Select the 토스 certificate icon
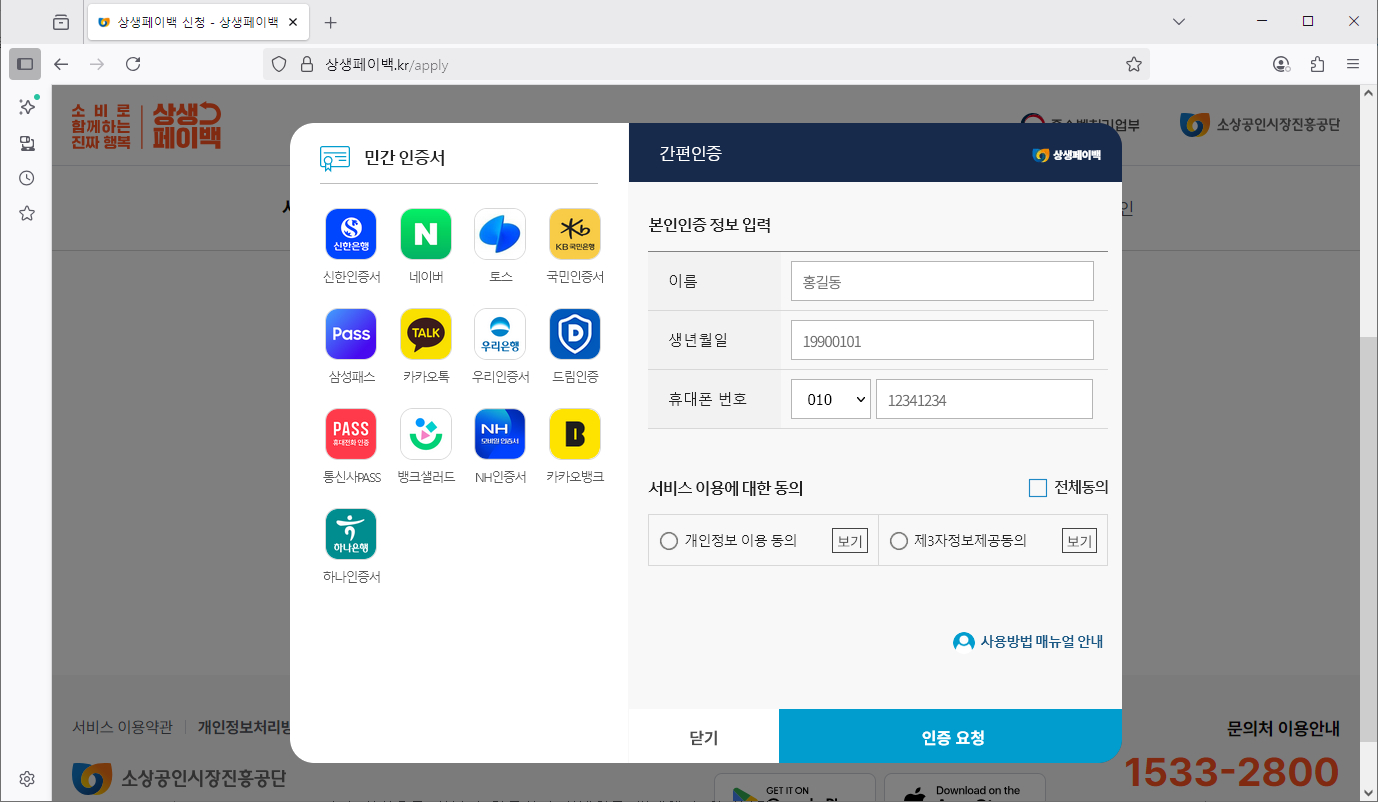 (500, 234)
